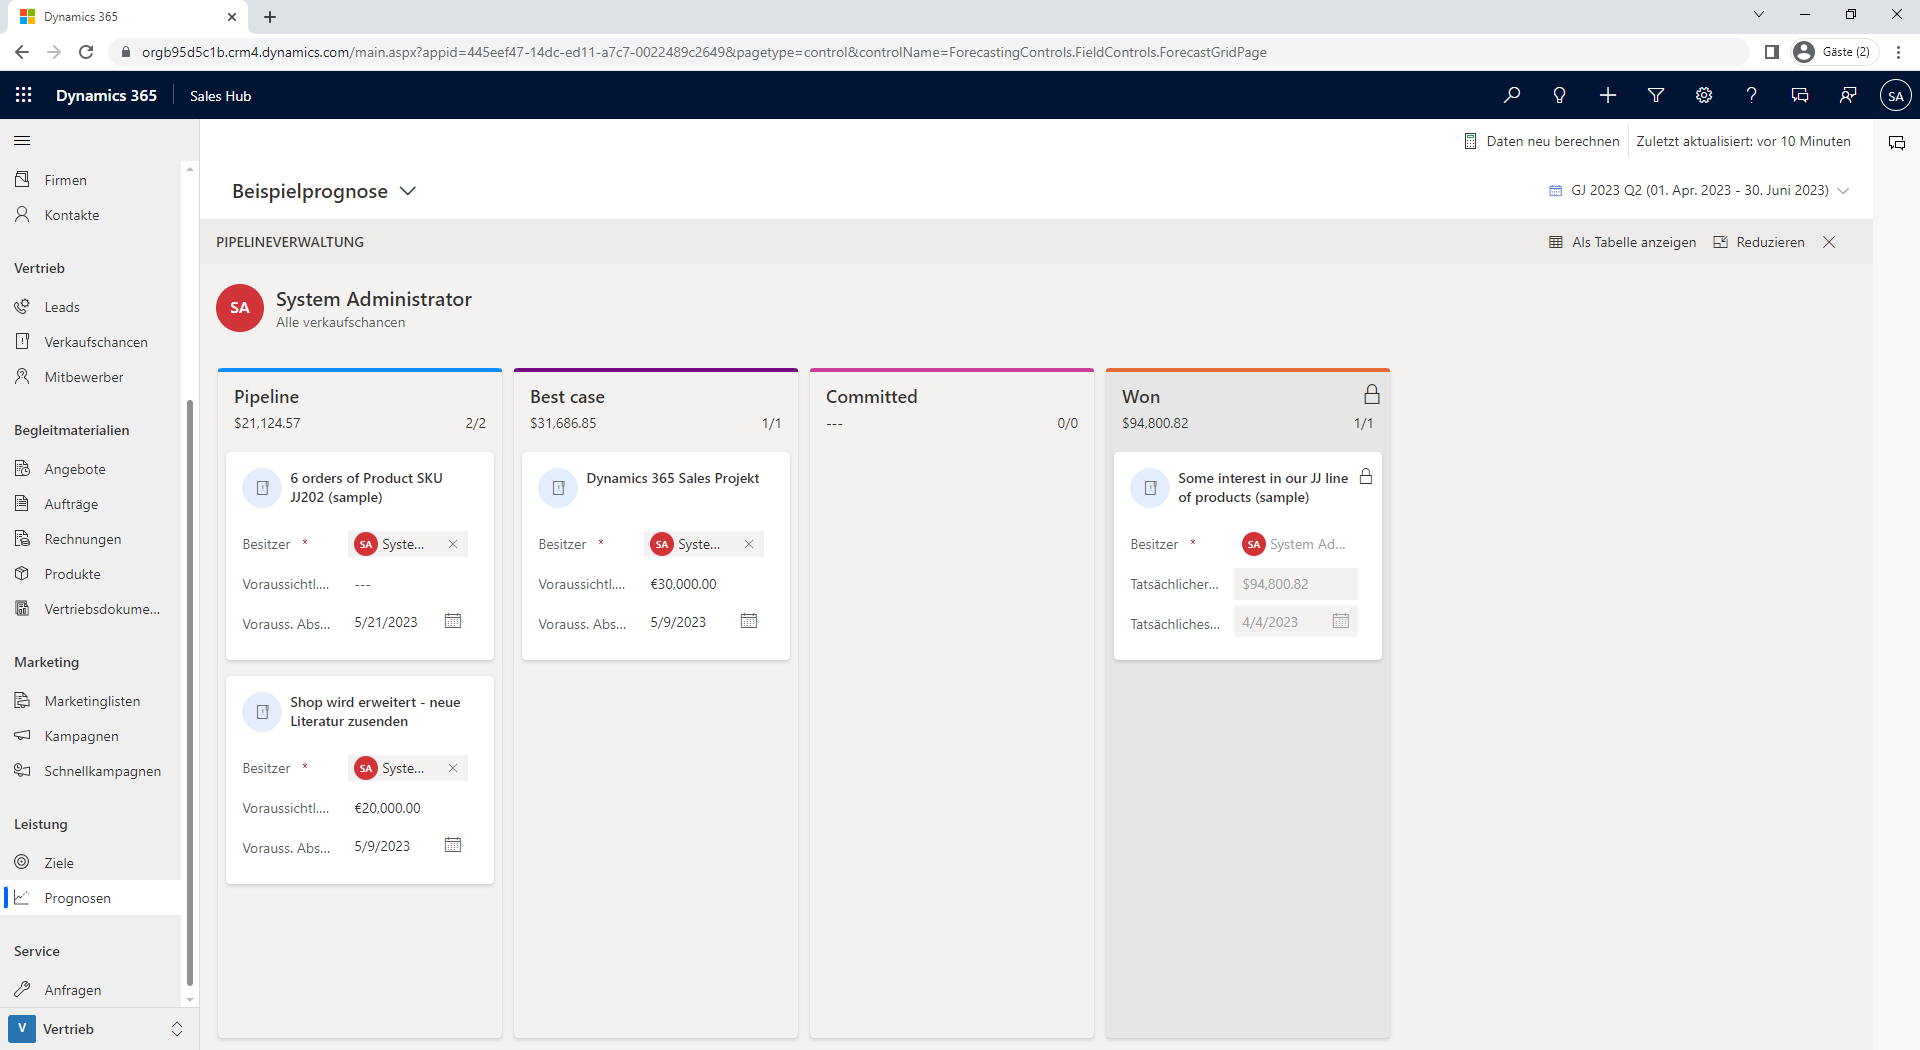Click the help question mark icon
The width and height of the screenshot is (1920, 1050).
tap(1751, 95)
